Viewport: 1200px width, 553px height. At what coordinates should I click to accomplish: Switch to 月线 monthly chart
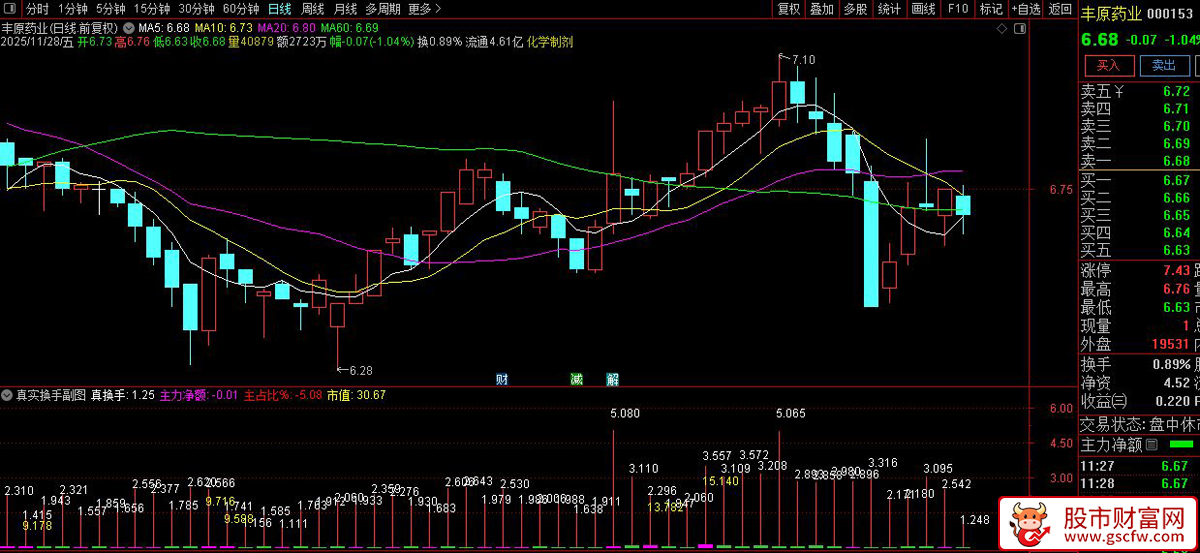click(345, 9)
